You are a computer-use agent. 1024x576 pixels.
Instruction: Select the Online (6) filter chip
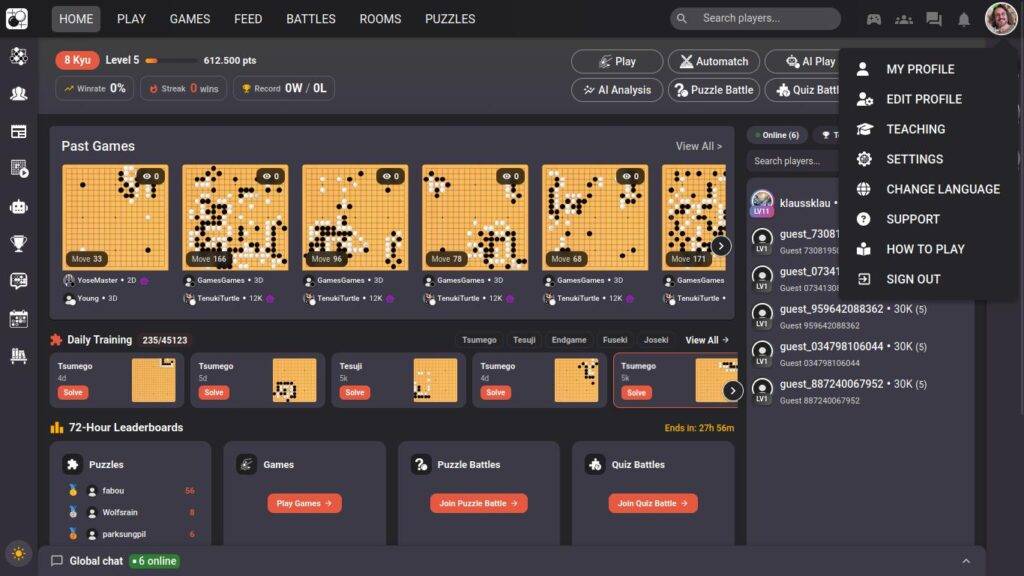pyautogui.click(x=776, y=135)
